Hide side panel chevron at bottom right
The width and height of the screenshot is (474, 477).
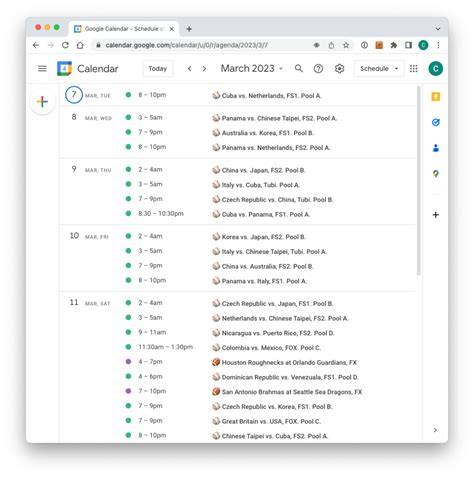tap(435, 430)
